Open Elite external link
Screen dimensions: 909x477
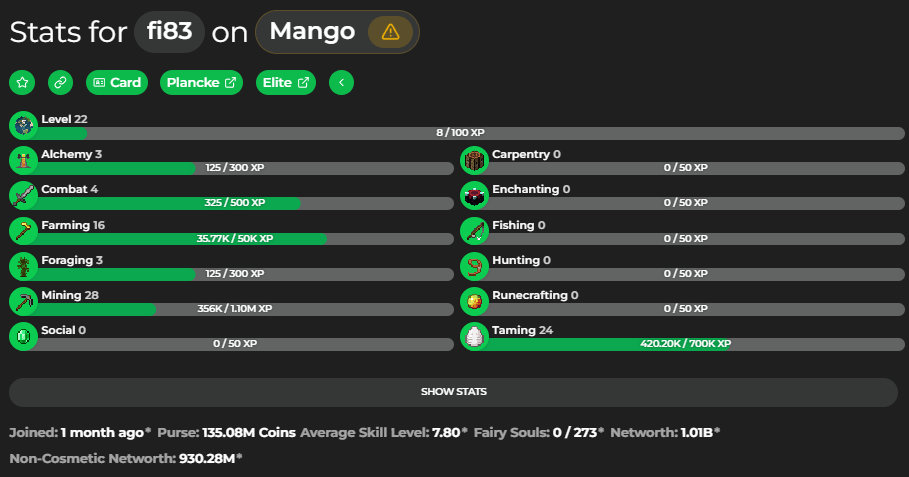pyautogui.click(x=286, y=82)
